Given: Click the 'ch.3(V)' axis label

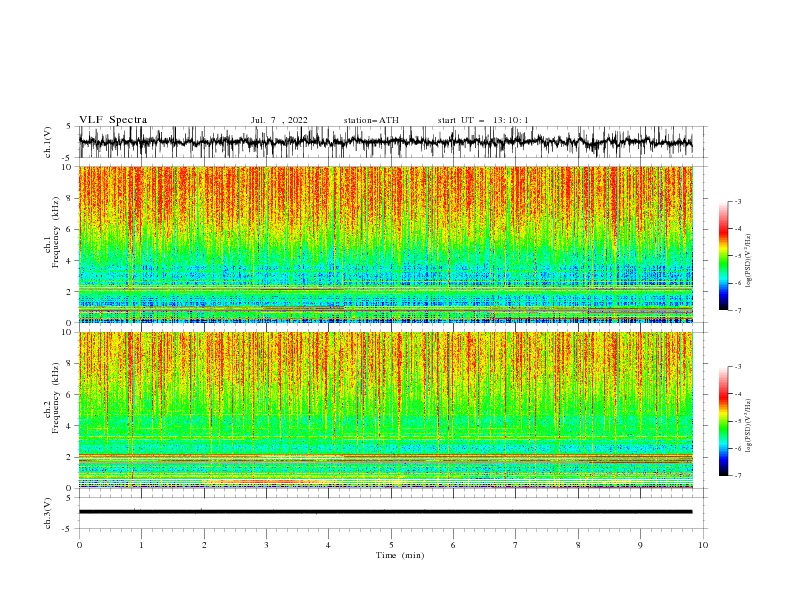Looking at the screenshot, I should pyautogui.click(x=48, y=513).
